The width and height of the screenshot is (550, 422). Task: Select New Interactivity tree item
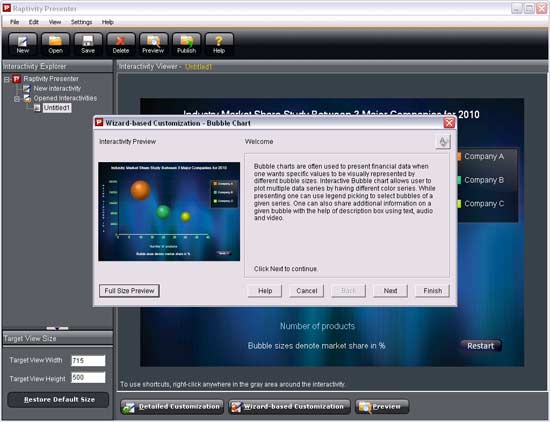(x=57, y=88)
